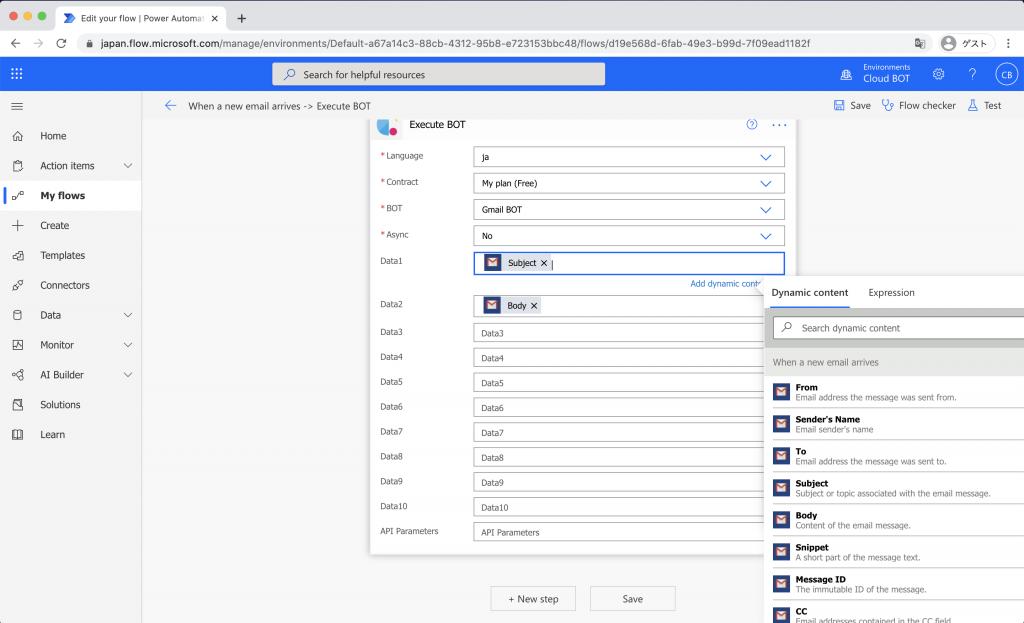The width and height of the screenshot is (1024, 623).
Task: Open the browser guest profile button
Action: 965,44
